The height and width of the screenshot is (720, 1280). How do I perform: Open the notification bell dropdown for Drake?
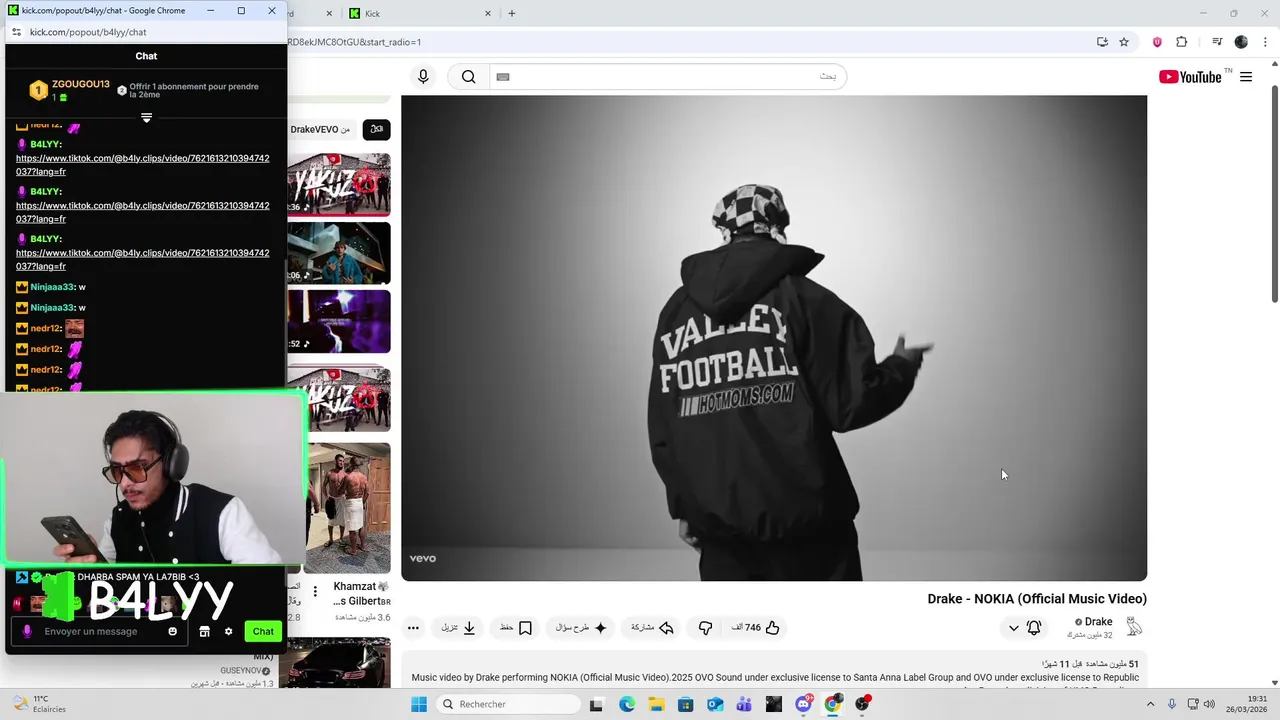coord(1024,628)
